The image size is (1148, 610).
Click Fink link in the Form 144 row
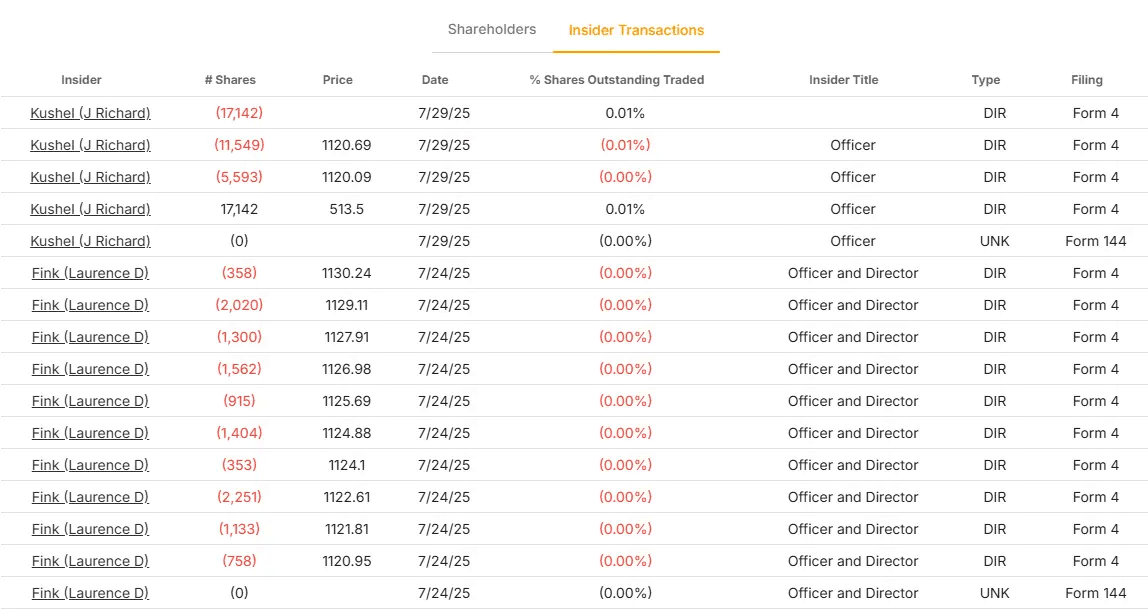(x=90, y=593)
